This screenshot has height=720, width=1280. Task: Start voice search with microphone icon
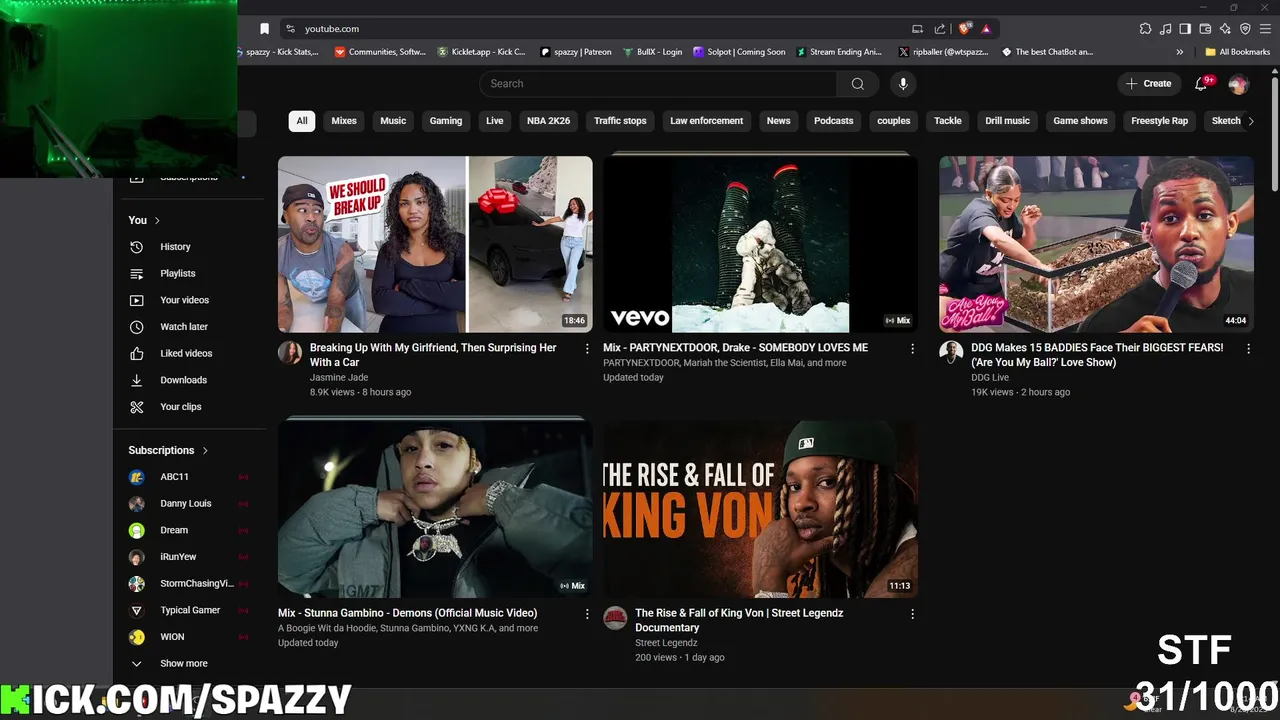903,84
